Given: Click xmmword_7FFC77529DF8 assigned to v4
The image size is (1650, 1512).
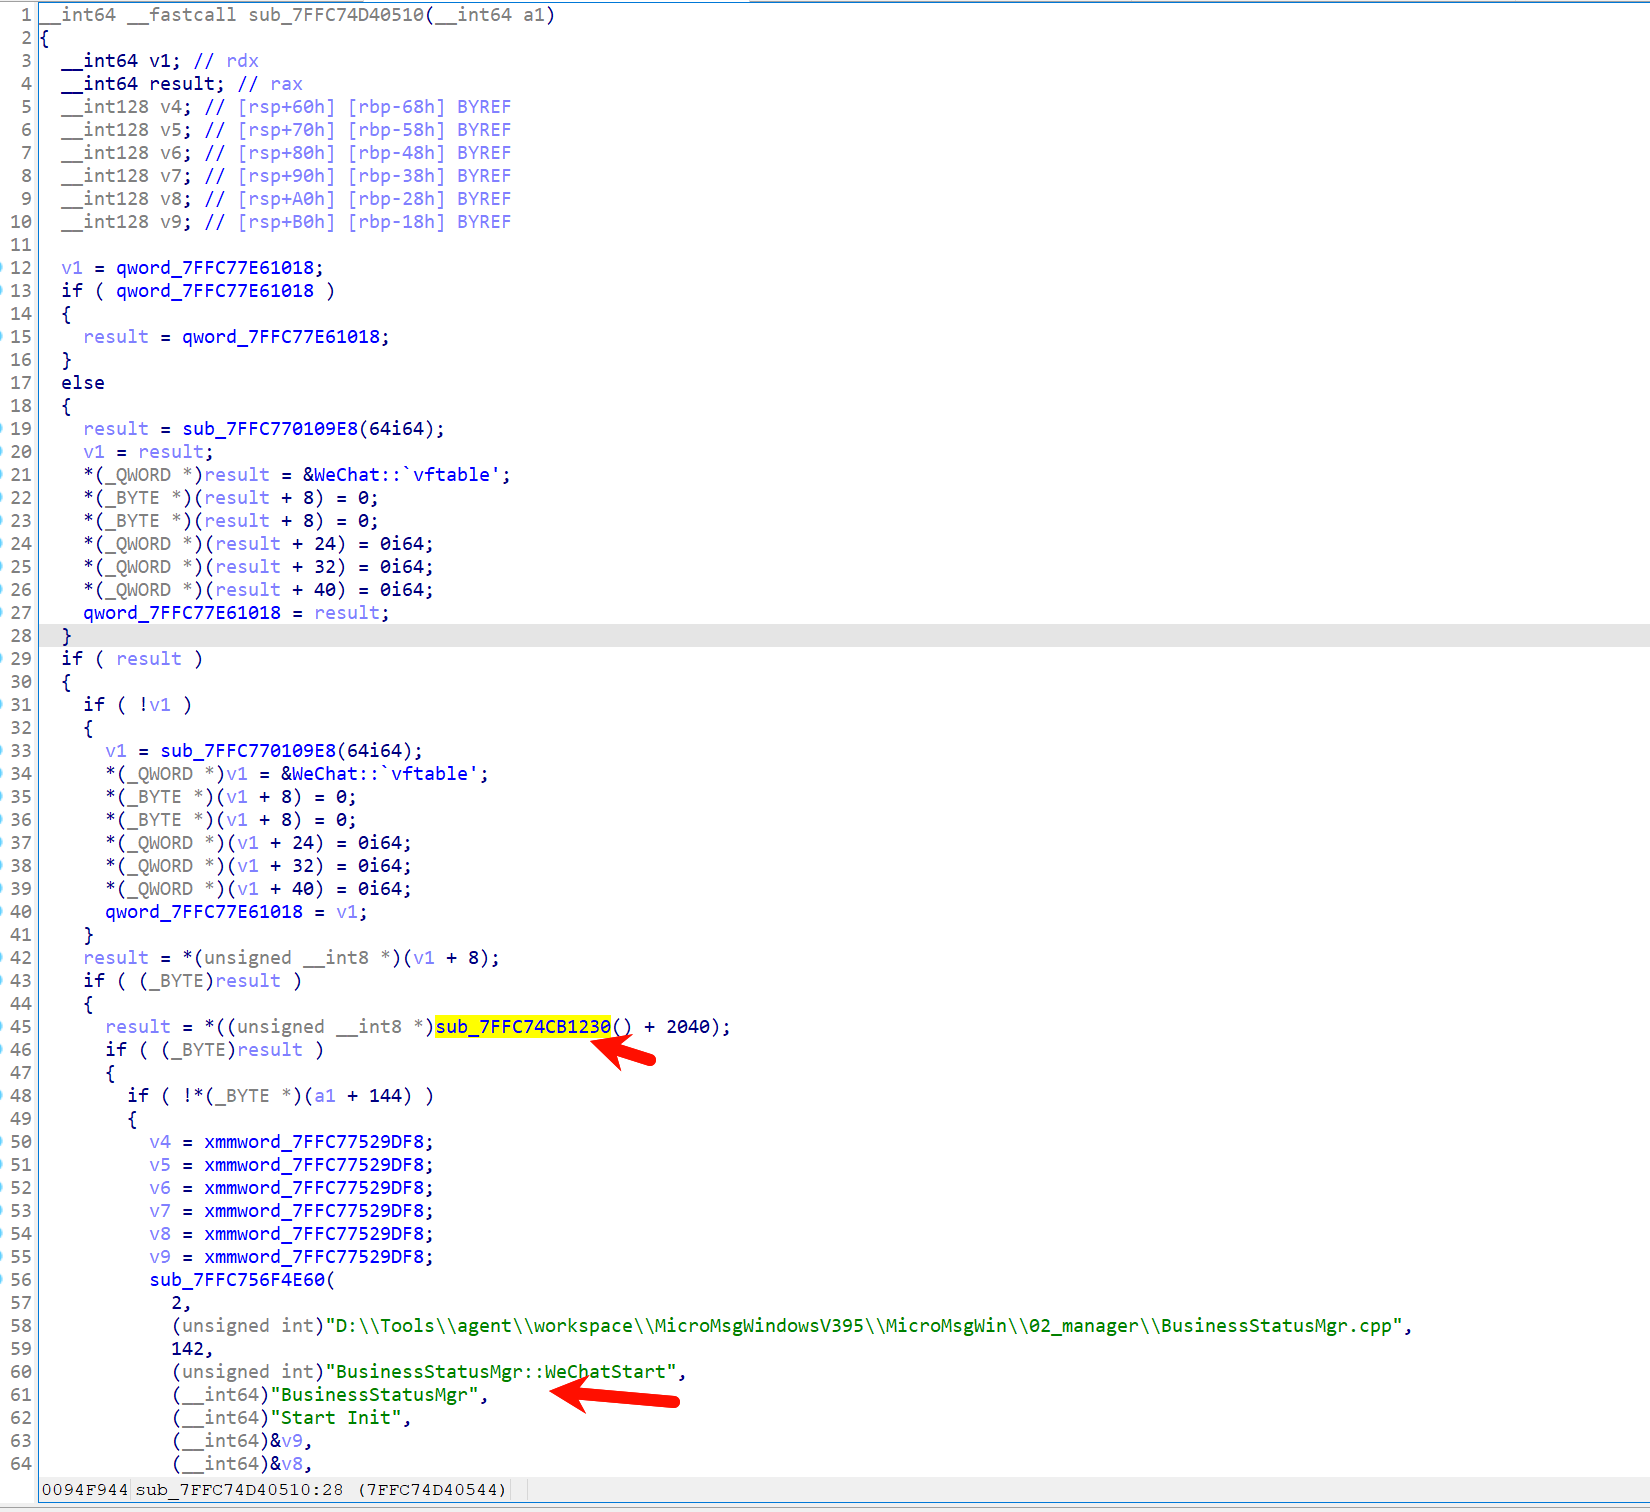Looking at the screenshot, I should (318, 1142).
